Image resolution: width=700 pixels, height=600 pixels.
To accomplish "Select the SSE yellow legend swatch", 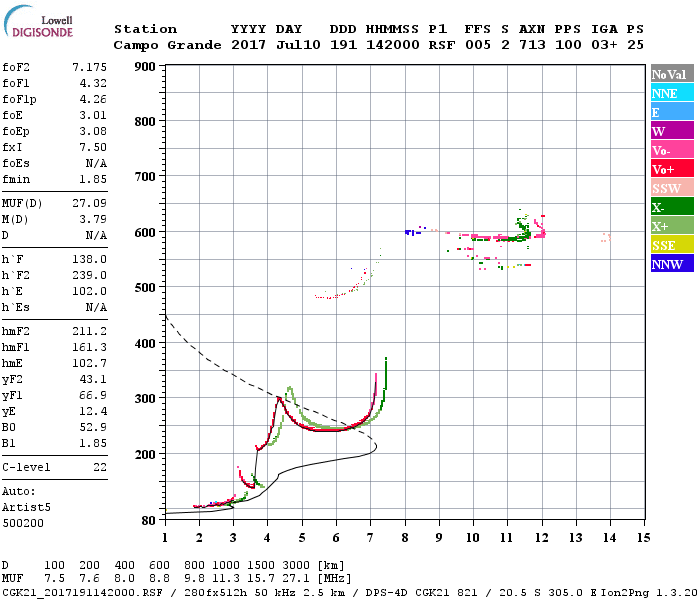I will click(x=672, y=244).
